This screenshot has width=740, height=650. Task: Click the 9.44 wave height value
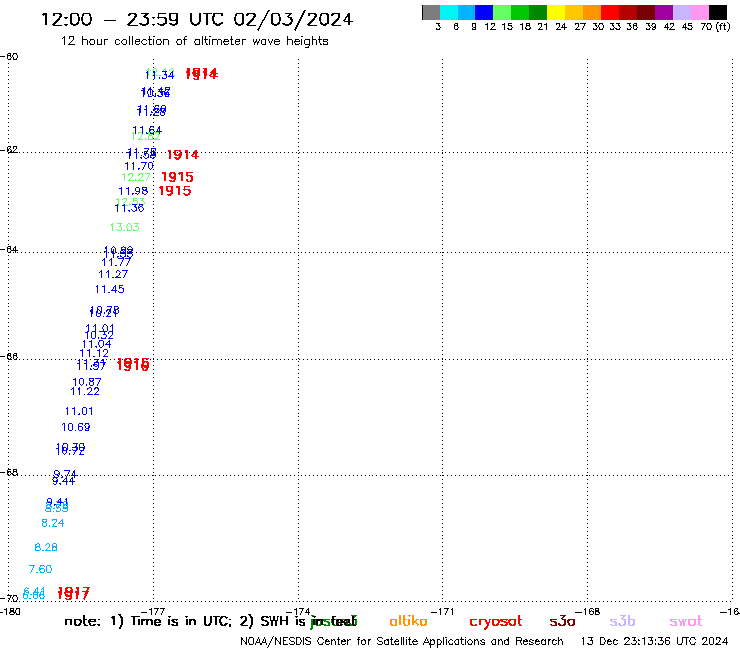63,481
